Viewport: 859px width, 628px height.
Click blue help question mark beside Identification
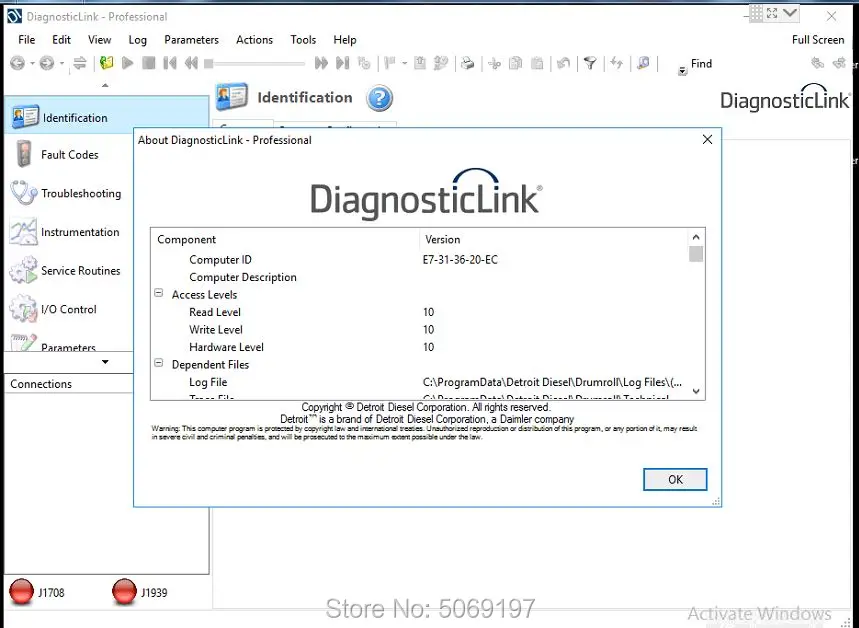tap(379, 99)
